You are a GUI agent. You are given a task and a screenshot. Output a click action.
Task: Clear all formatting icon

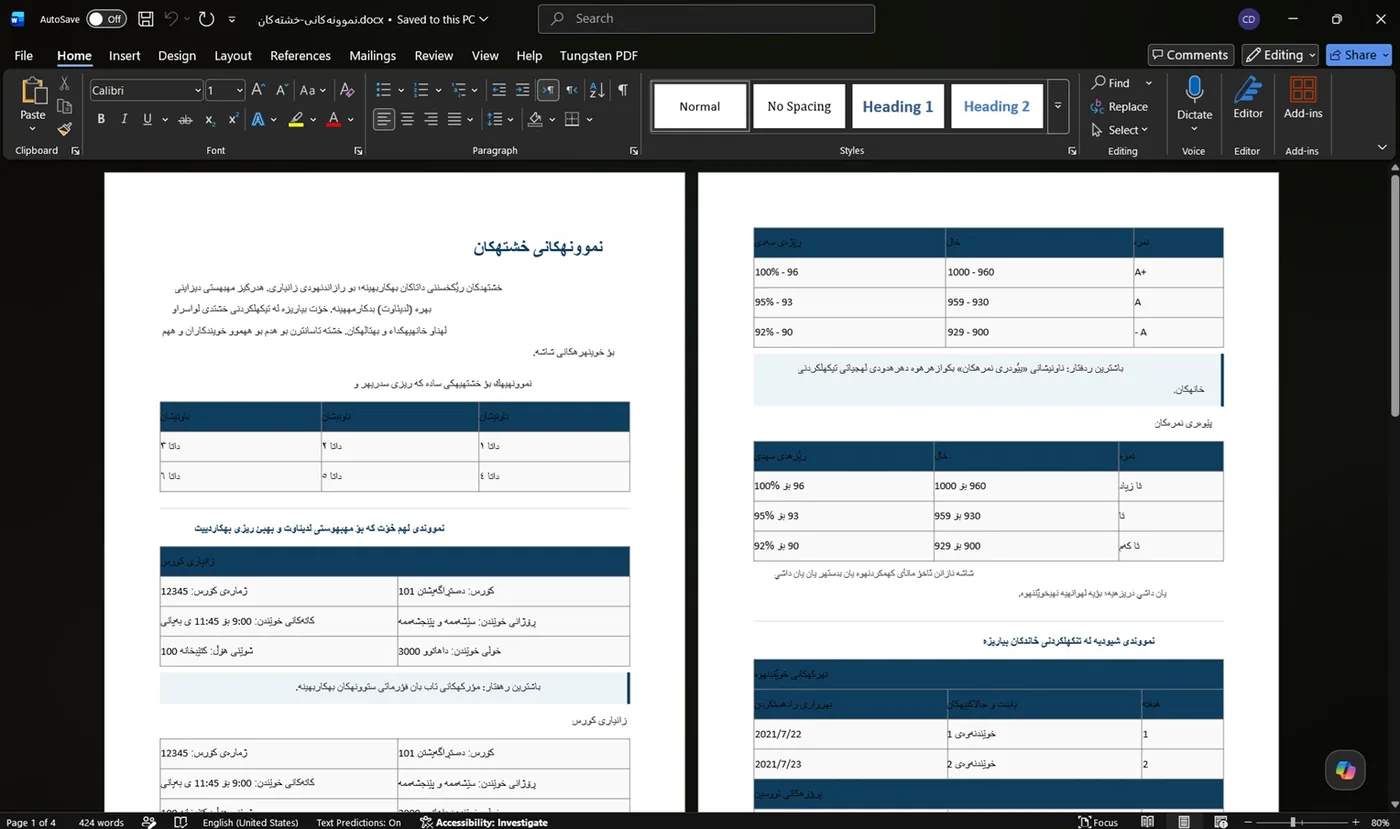(x=347, y=90)
